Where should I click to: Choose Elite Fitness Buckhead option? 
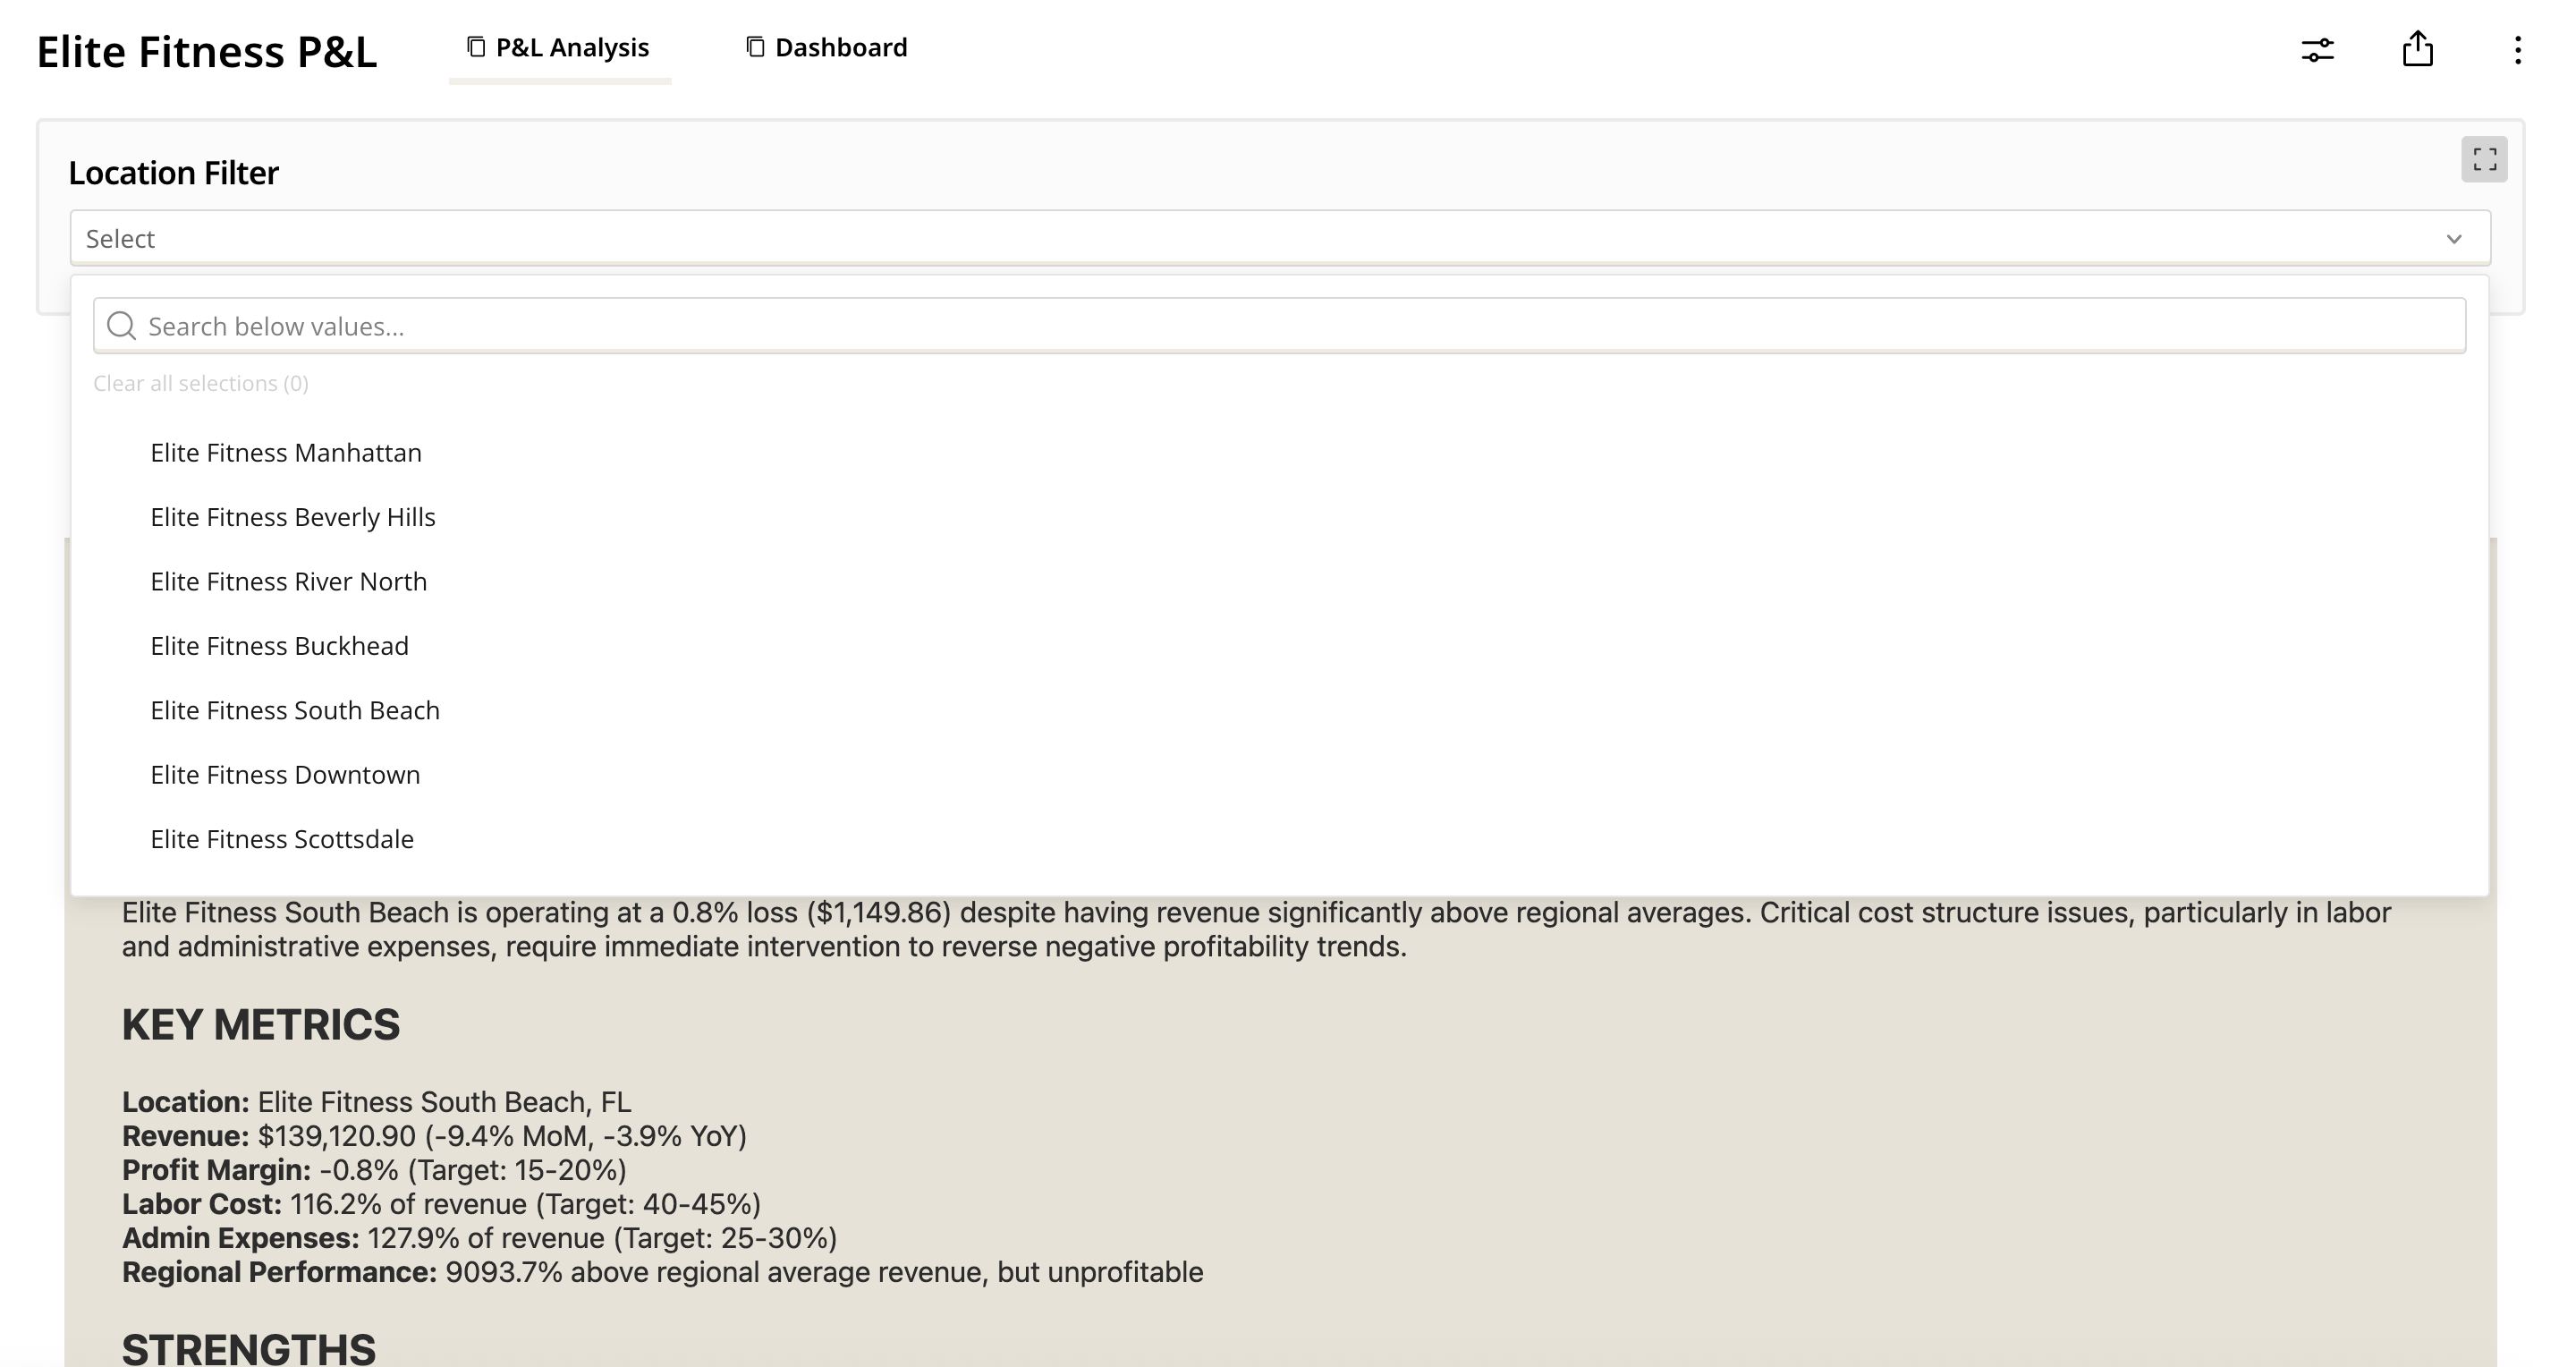pos(279,645)
